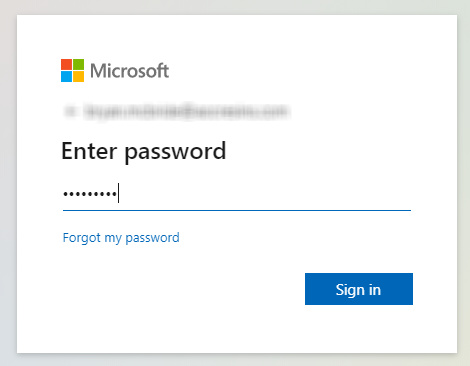Click the Sign in button
Screen dimensions: 470x366
[359, 289]
